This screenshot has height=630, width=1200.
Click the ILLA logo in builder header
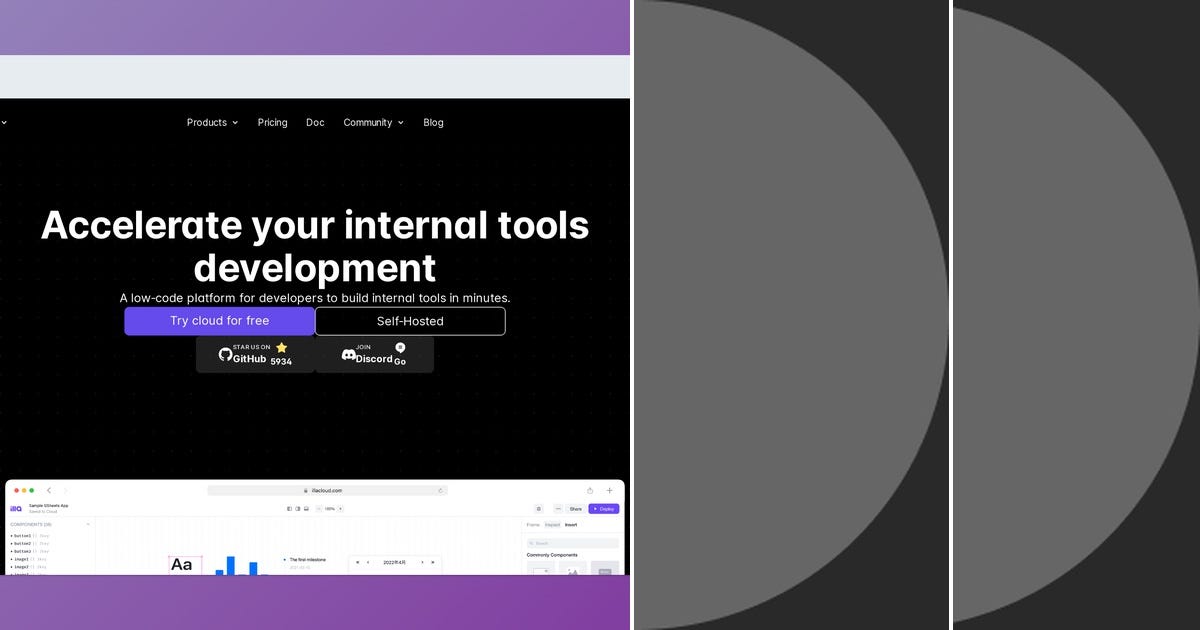[15, 508]
